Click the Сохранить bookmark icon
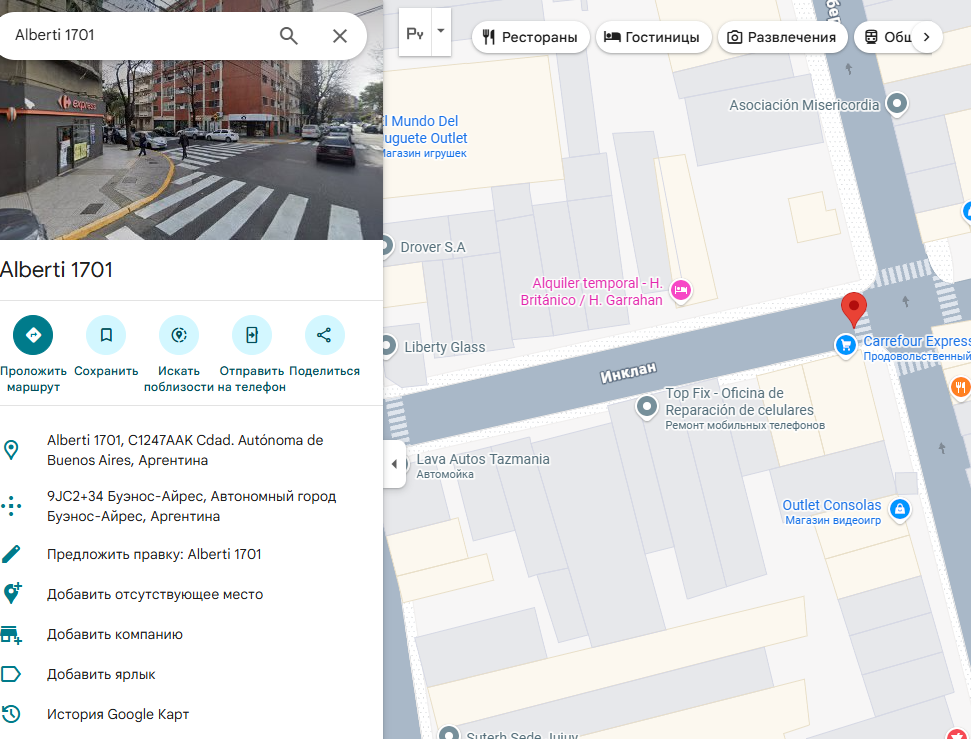Image resolution: width=971 pixels, height=739 pixels. (106, 335)
